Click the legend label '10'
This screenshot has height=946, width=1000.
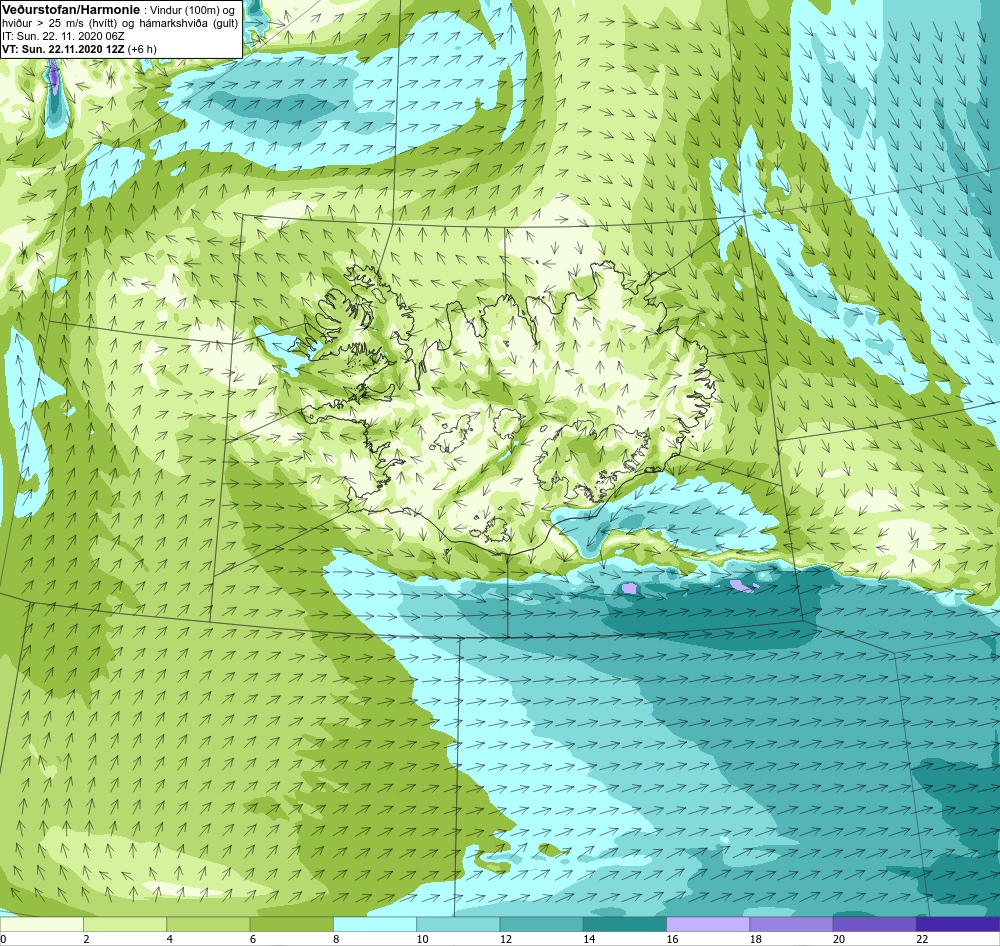pos(422,939)
